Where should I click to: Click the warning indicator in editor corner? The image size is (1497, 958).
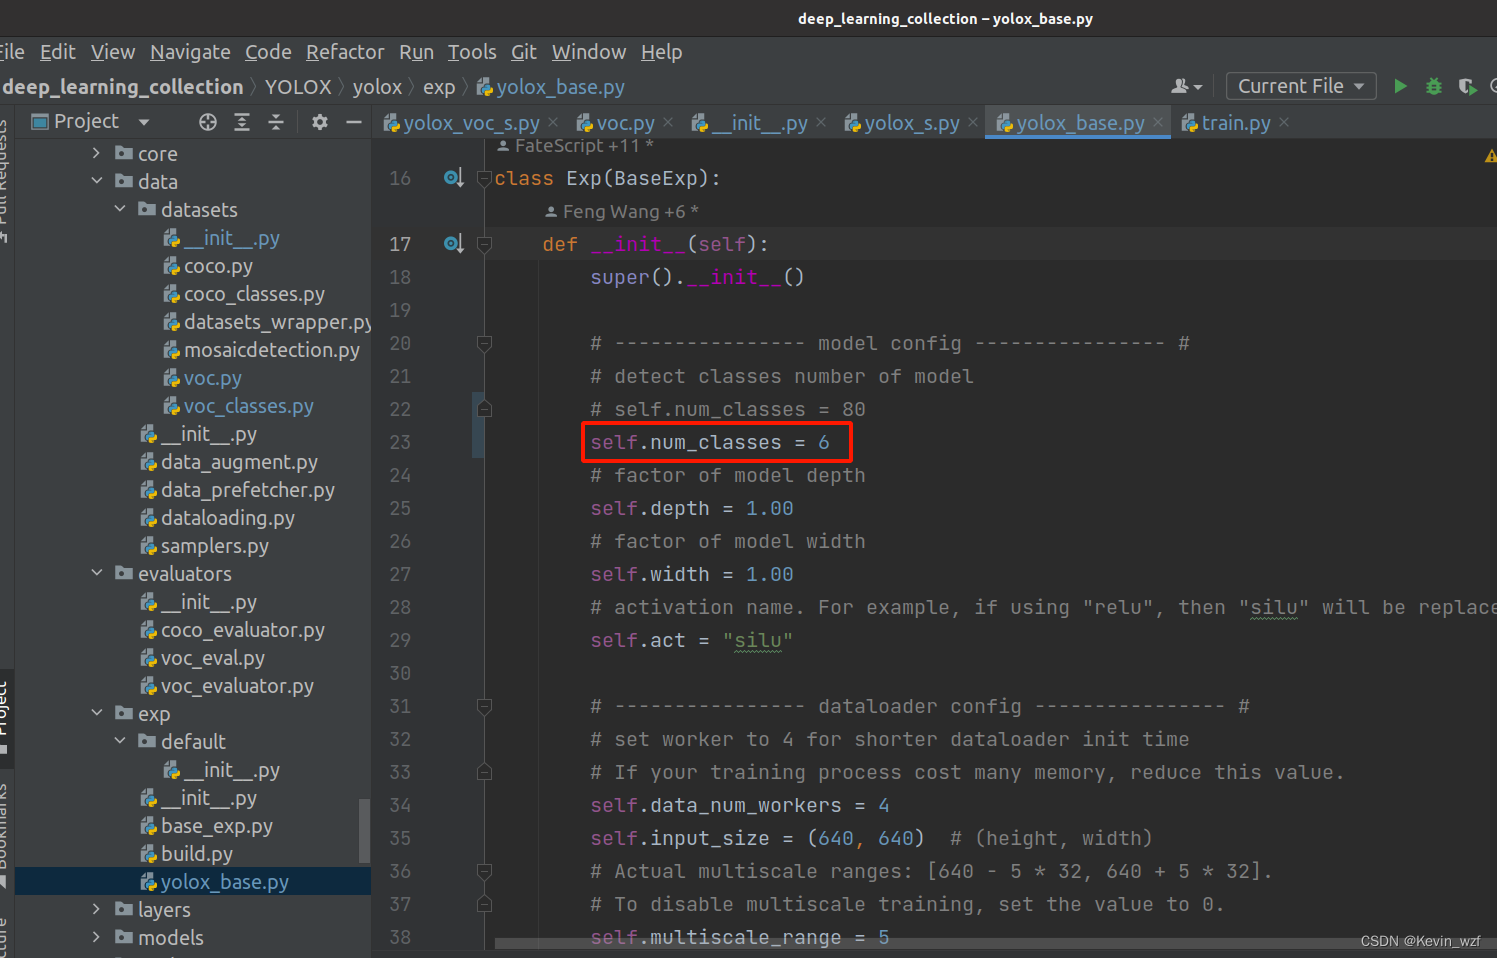point(1490,155)
